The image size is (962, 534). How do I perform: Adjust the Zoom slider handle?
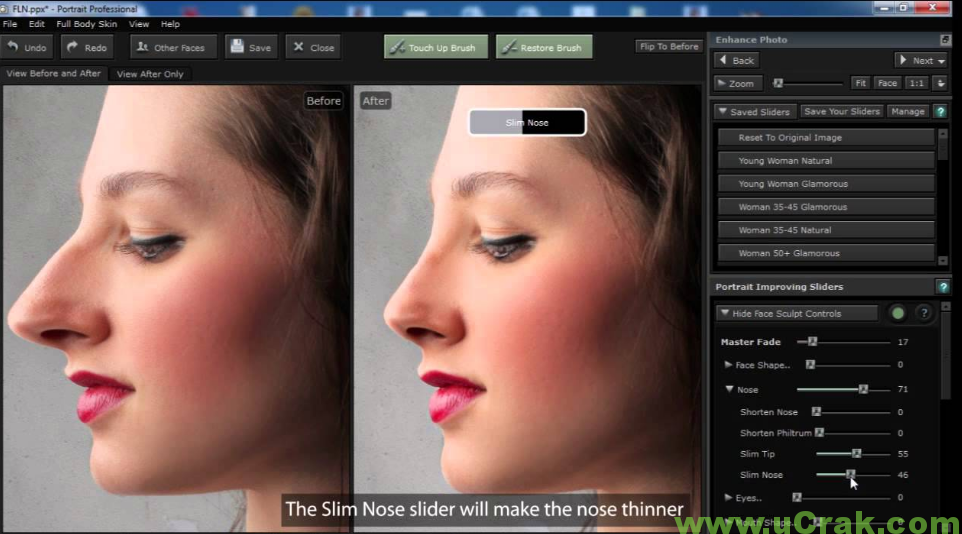pyautogui.click(x=778, y=83)
